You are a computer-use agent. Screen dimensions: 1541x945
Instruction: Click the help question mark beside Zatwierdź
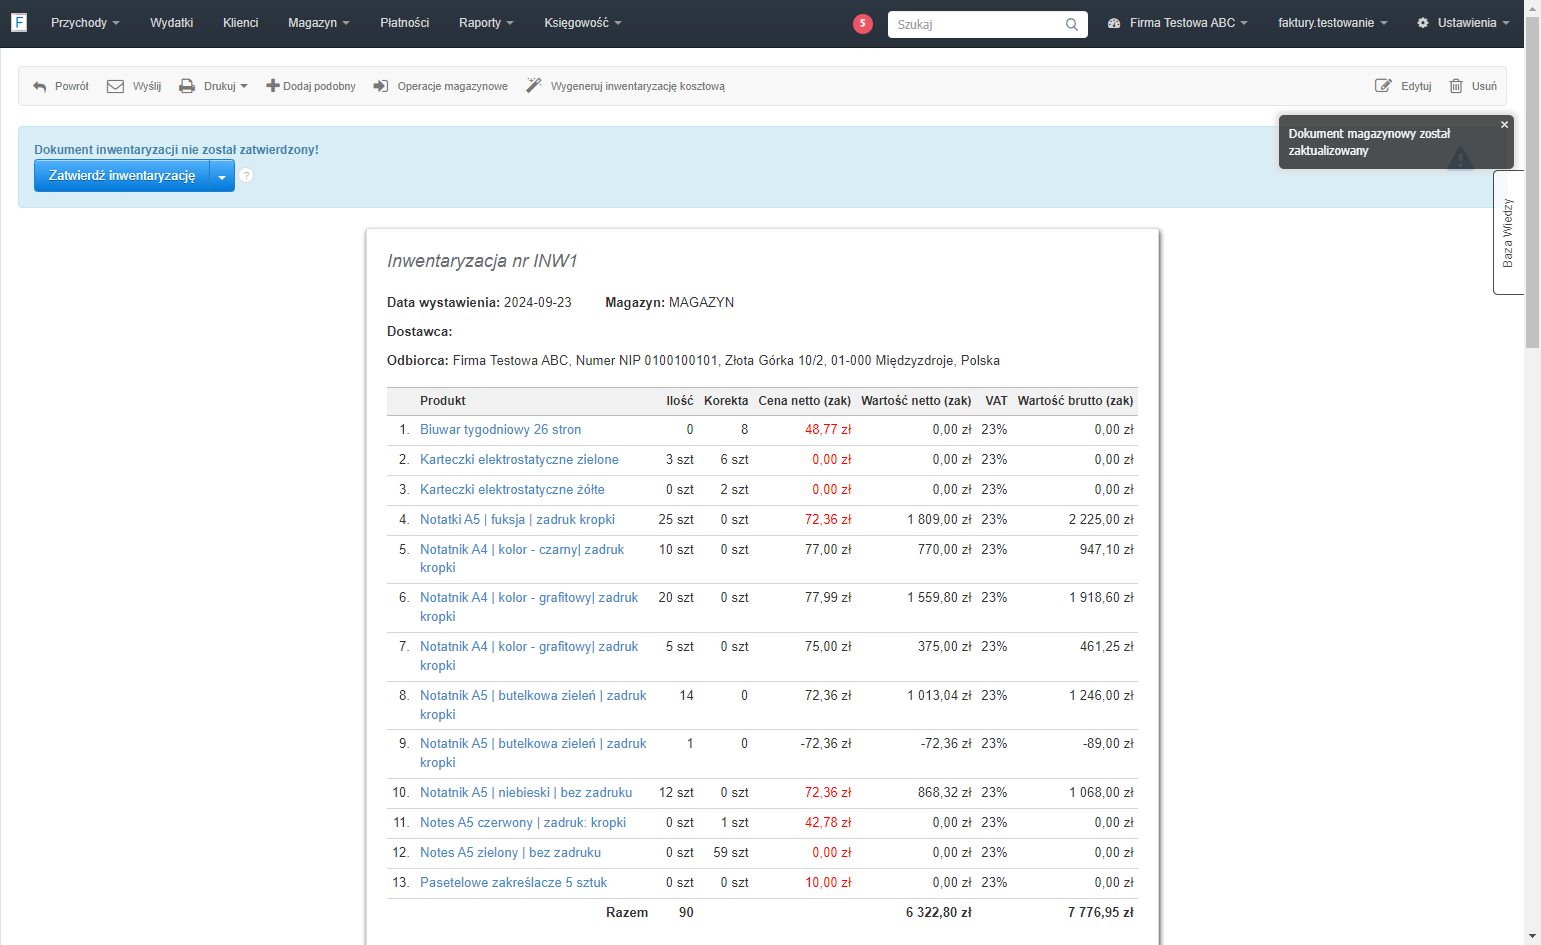(x=246, y=175)
